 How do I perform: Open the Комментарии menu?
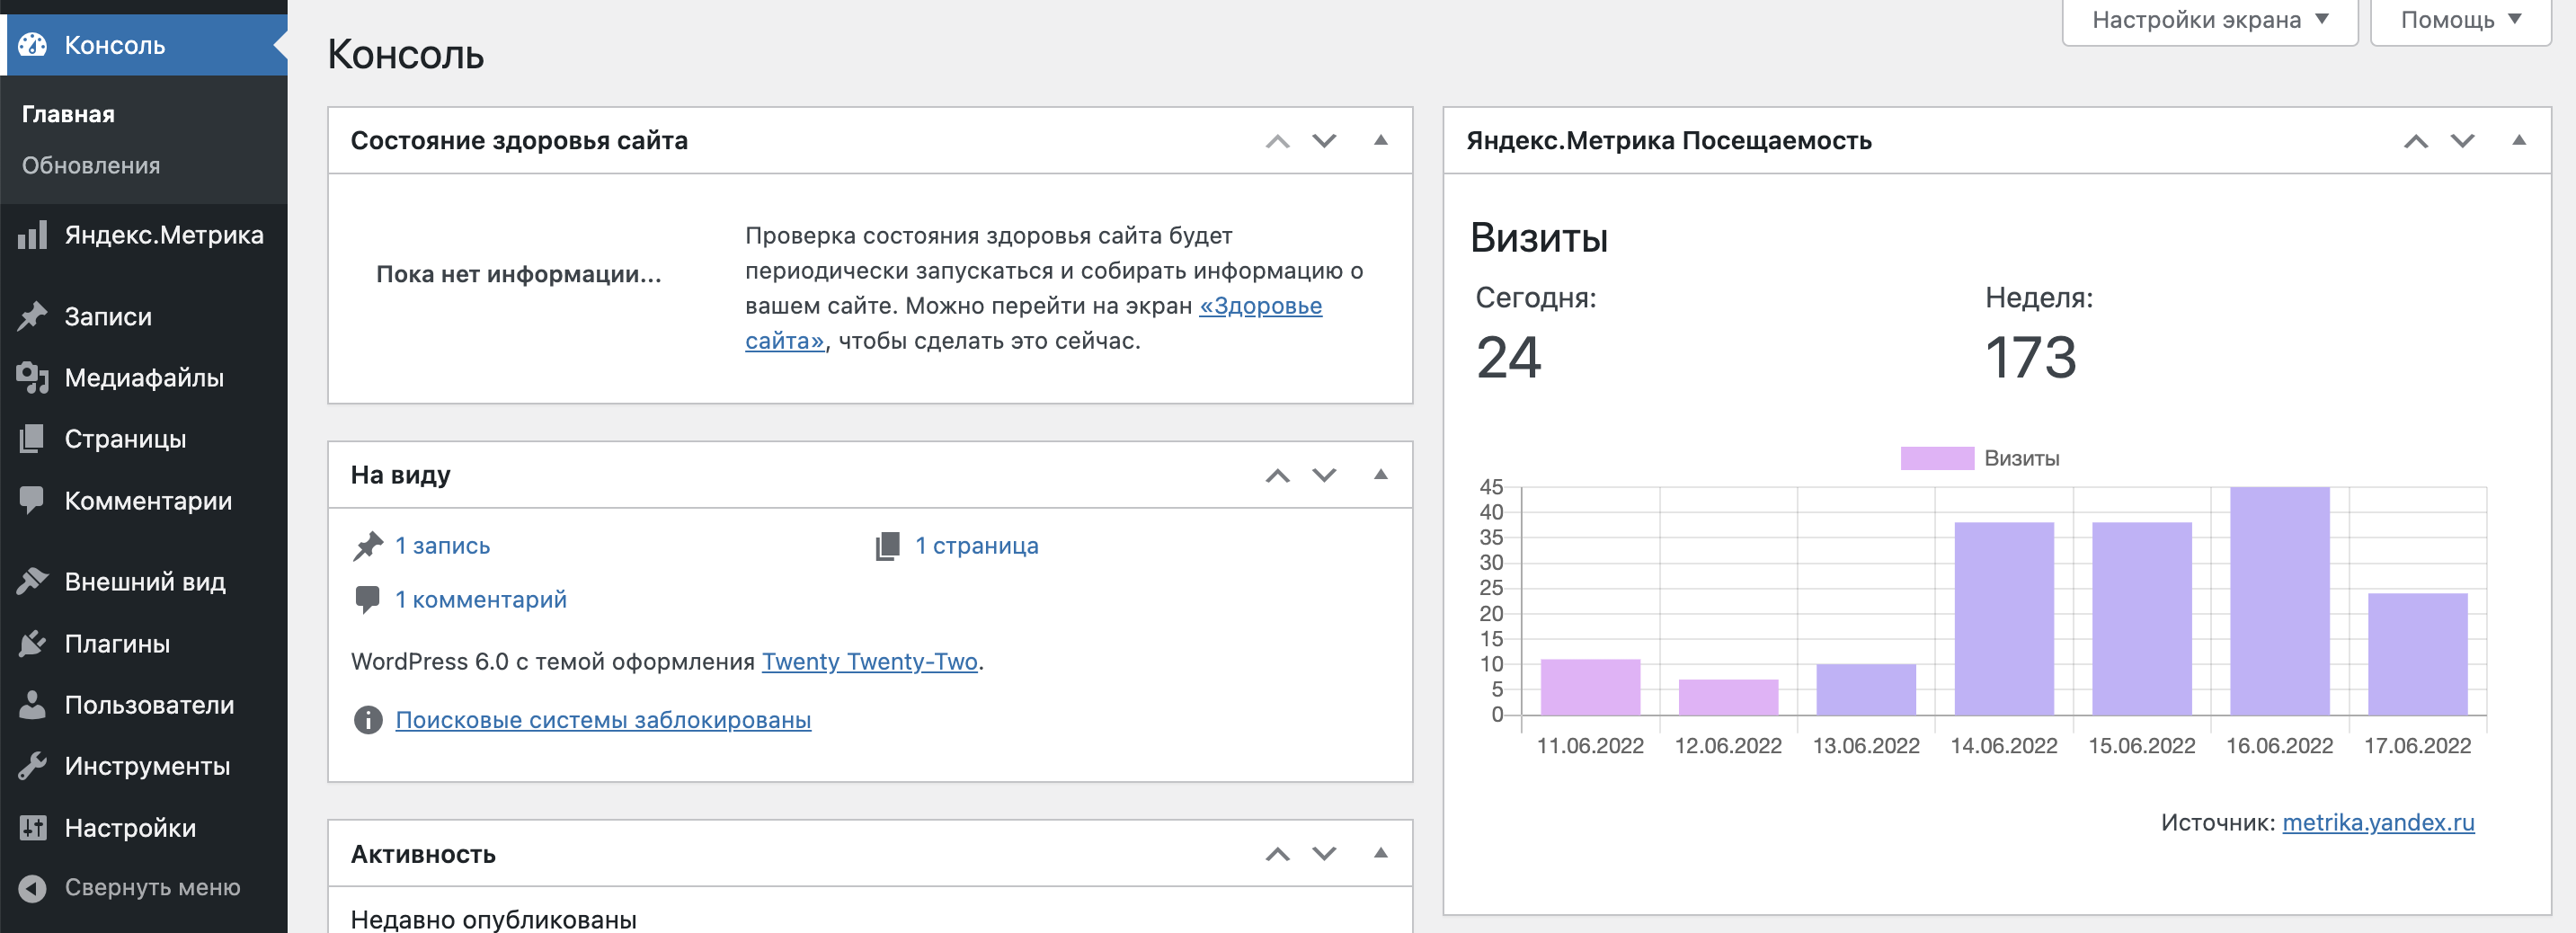(x=144, y=500)
